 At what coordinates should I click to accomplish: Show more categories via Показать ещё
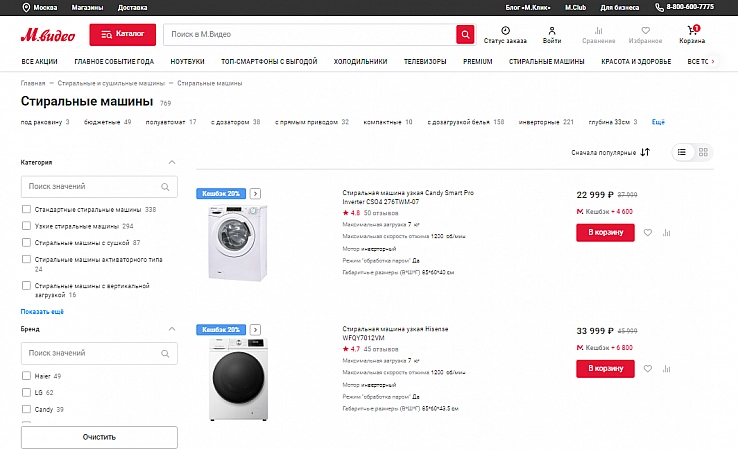pos(42,312)
